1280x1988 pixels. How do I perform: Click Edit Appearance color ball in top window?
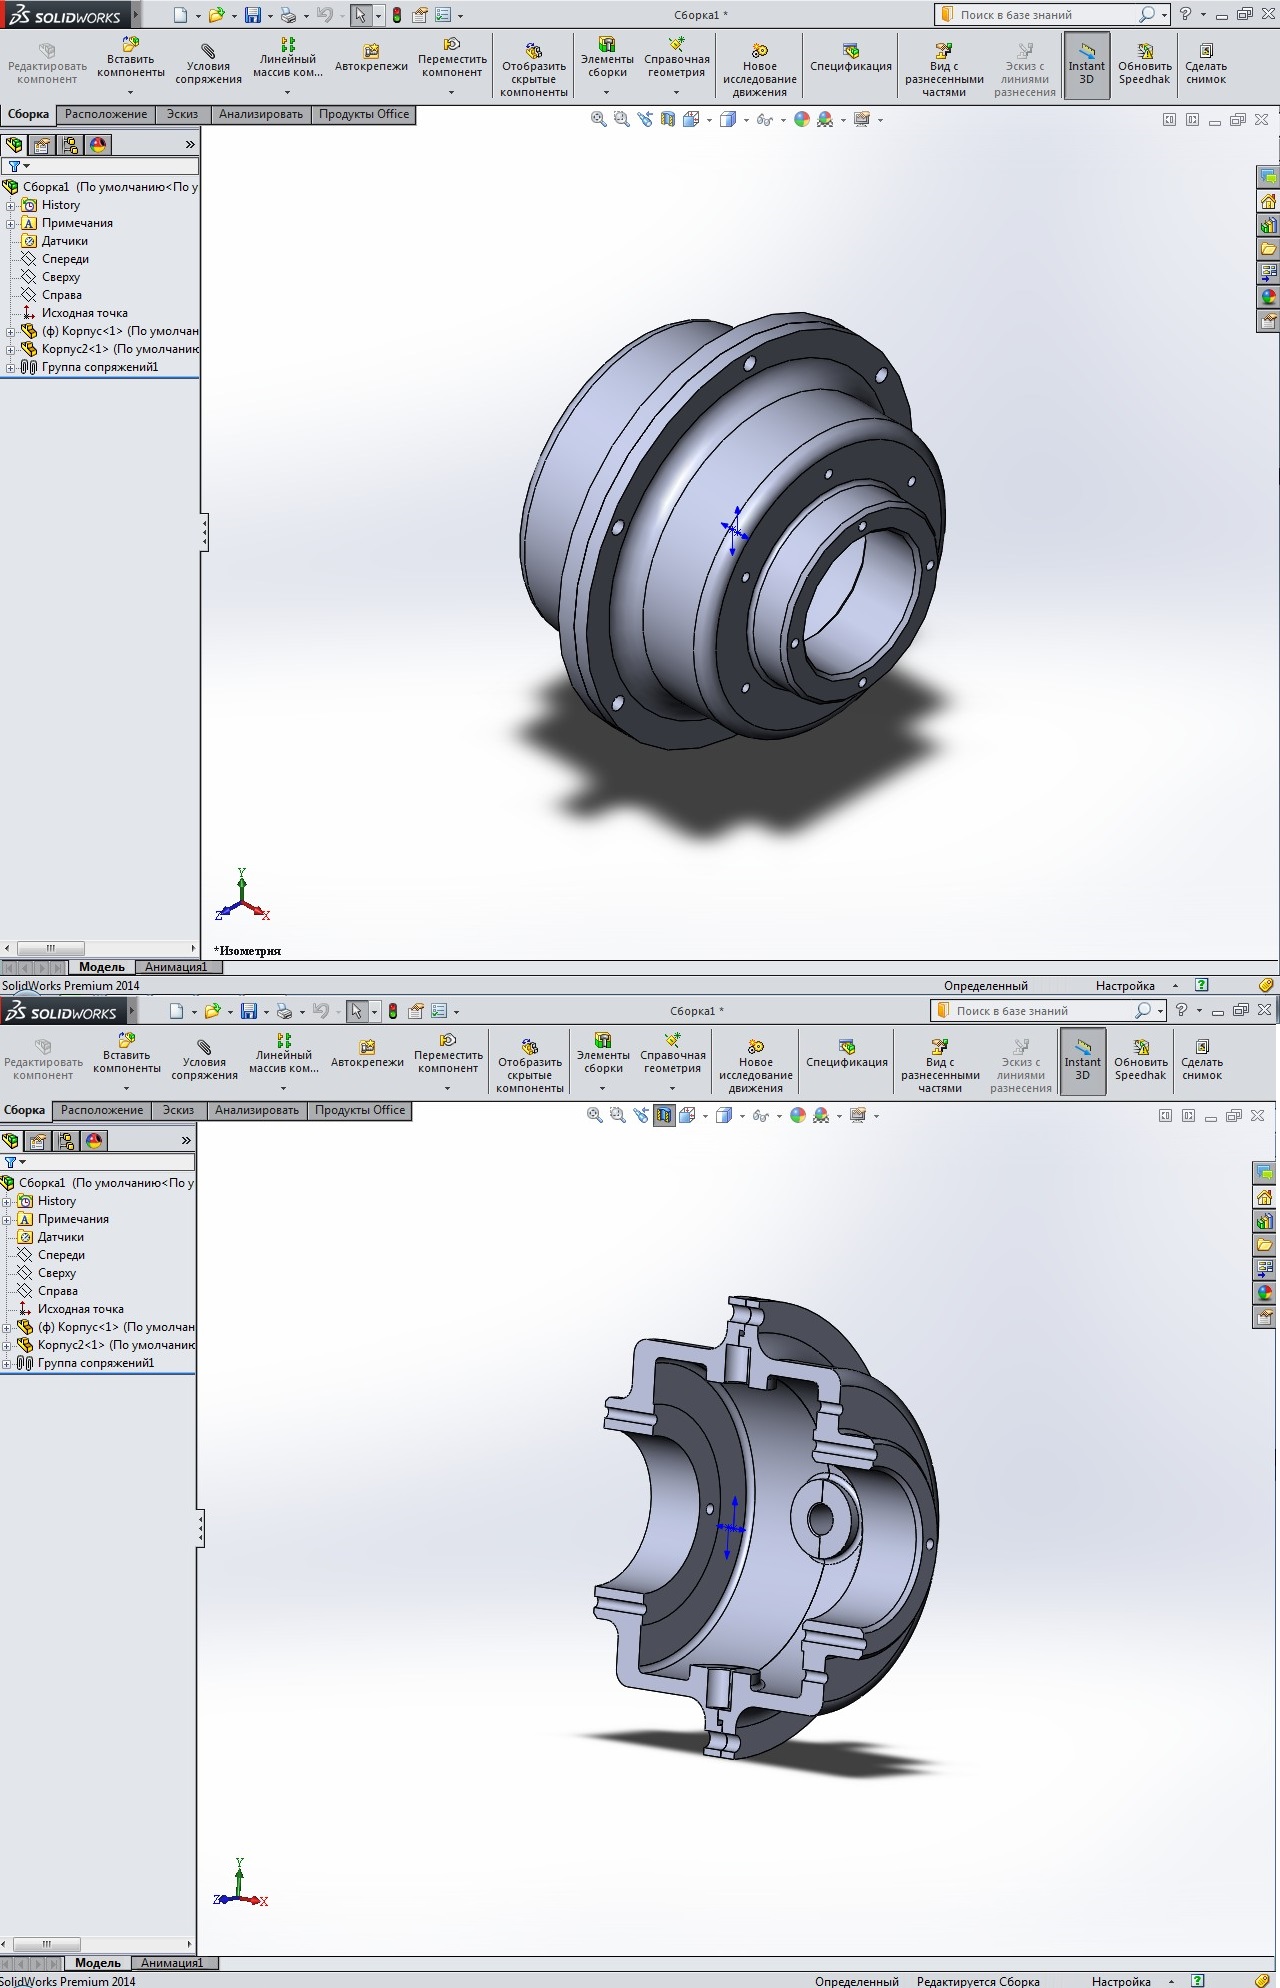coord(802,120)
